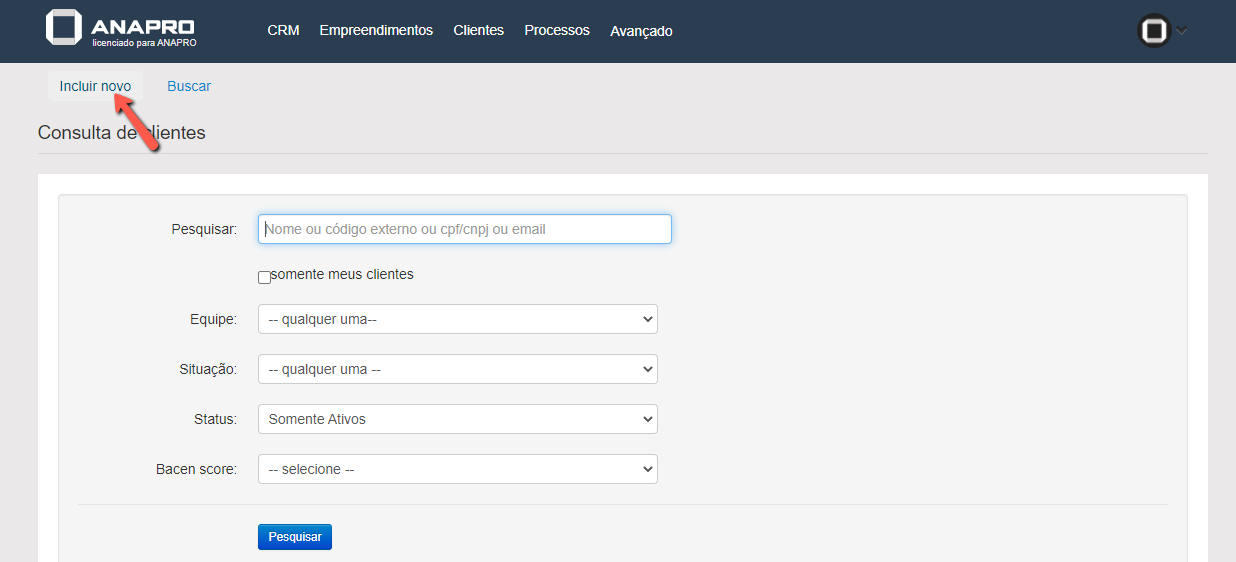
Task: Focus the Nome ou código externo search field
Action: point(464,229)
